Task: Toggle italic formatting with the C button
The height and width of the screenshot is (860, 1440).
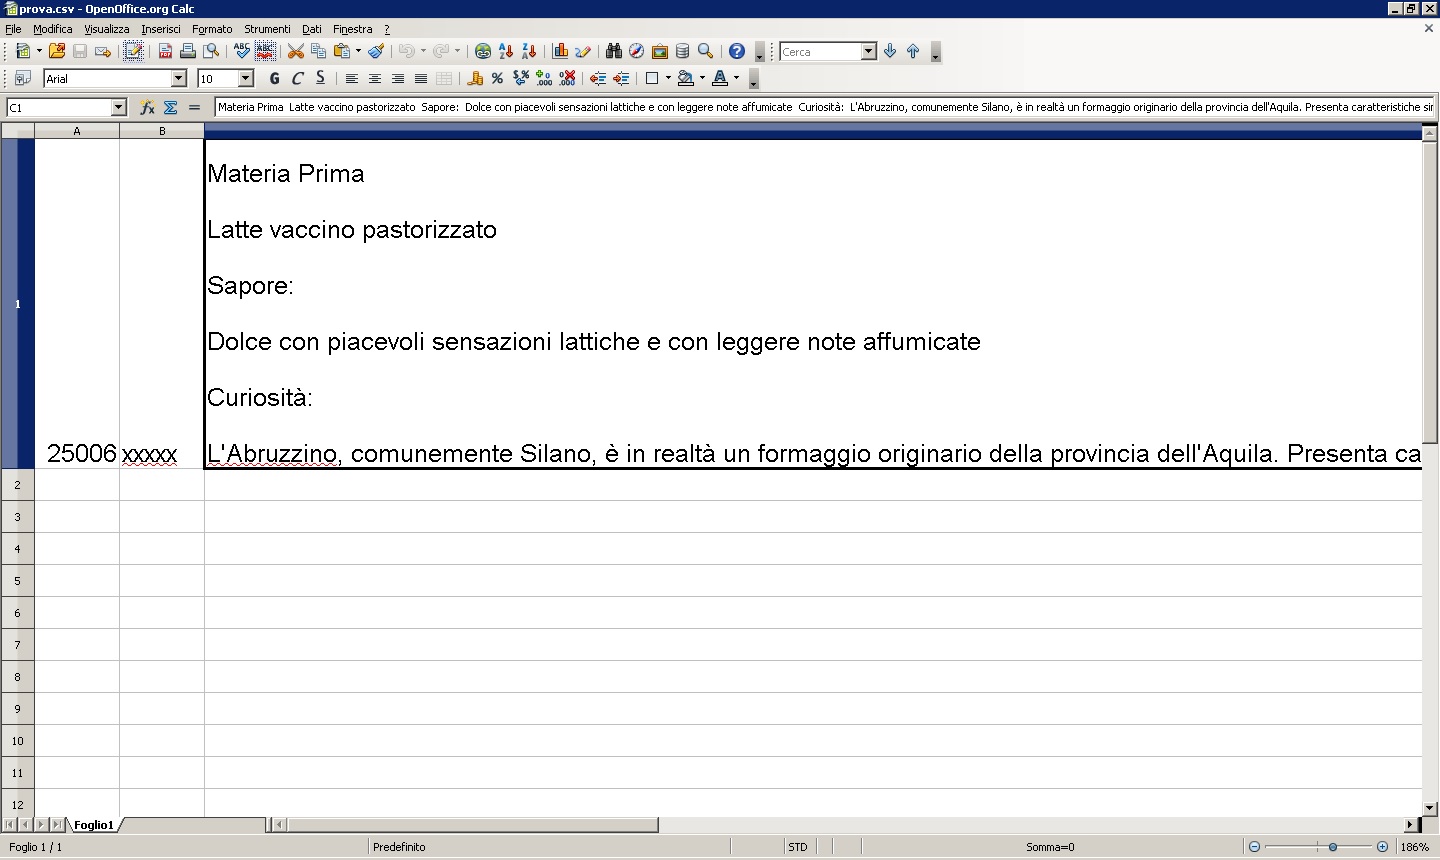Action: pyautogui.click(x=298, y=78)
